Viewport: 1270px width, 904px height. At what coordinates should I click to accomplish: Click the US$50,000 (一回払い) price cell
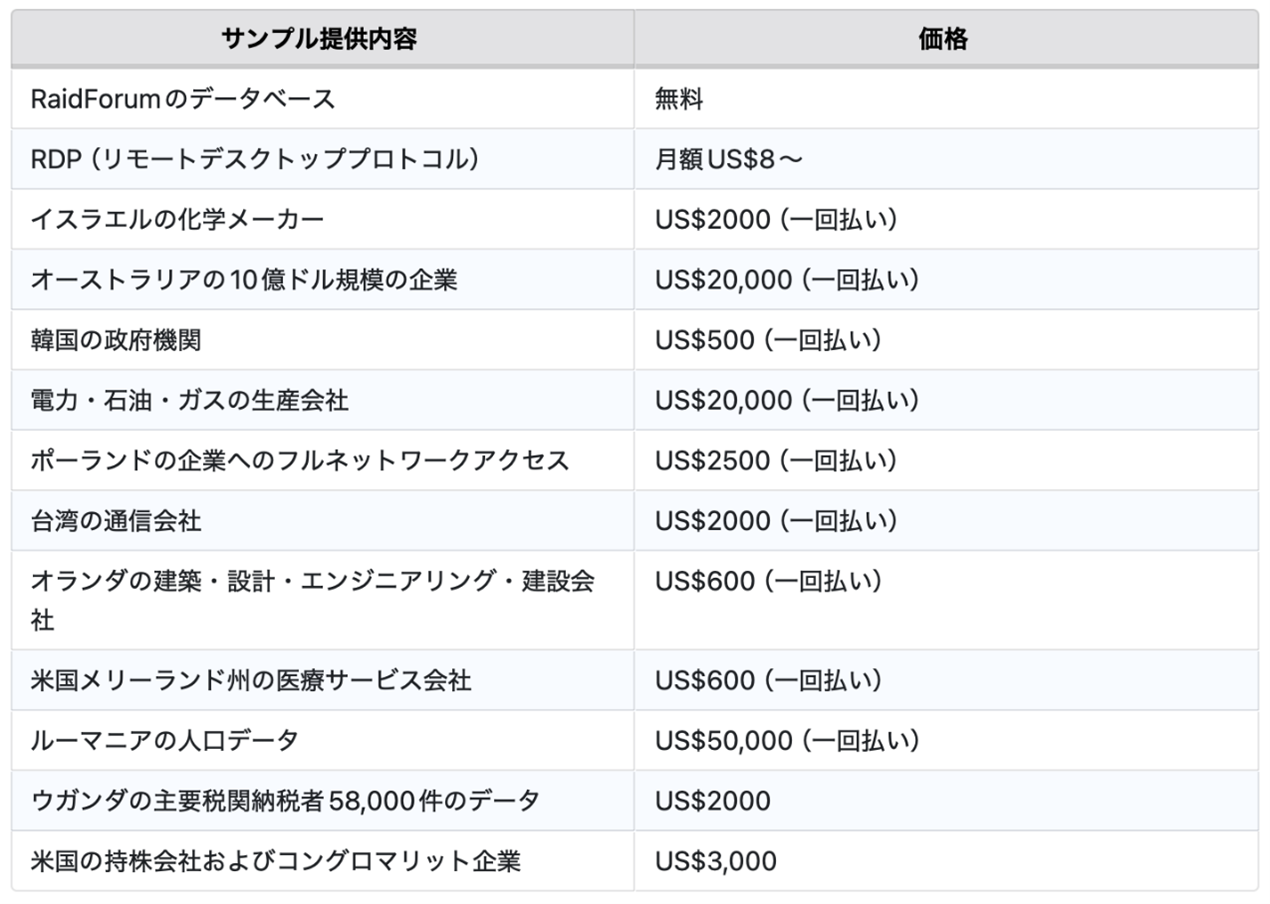787,740
